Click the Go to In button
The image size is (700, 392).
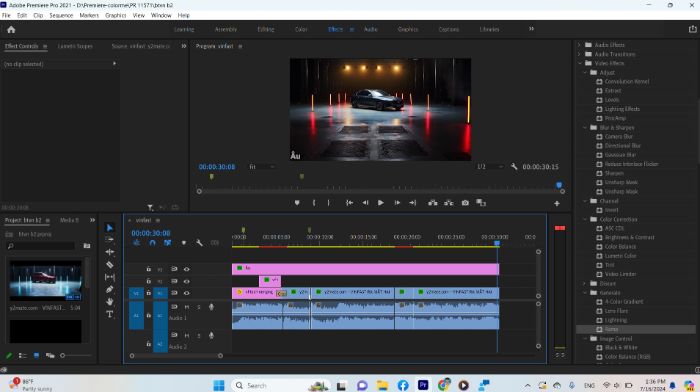coord(349,203)
